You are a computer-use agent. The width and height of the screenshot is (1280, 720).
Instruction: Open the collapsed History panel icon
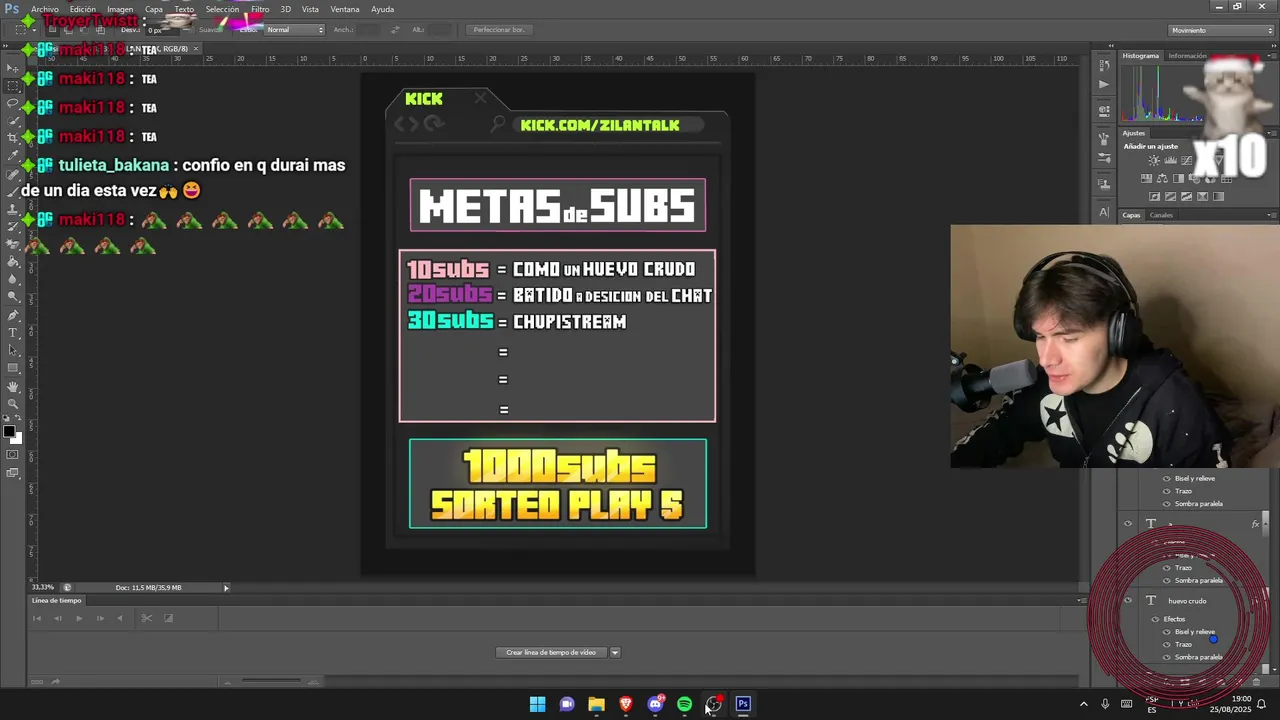1104,65
